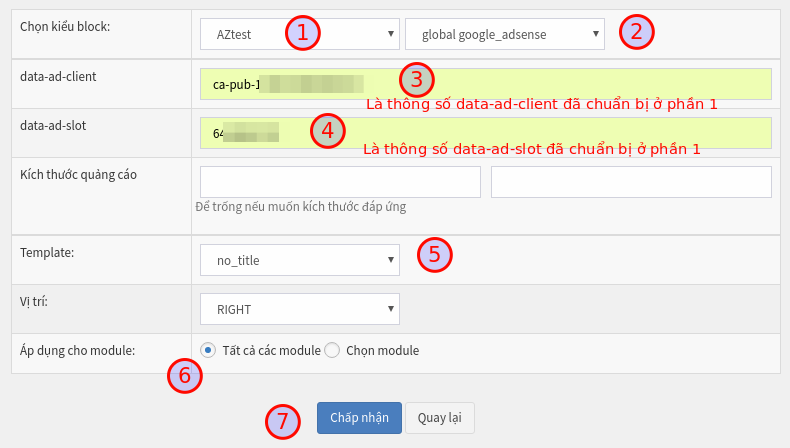Viewport: 790px width, 448px height.
Task: Expand the Template no_title dropdown
Action: click(x=299, y=260)
